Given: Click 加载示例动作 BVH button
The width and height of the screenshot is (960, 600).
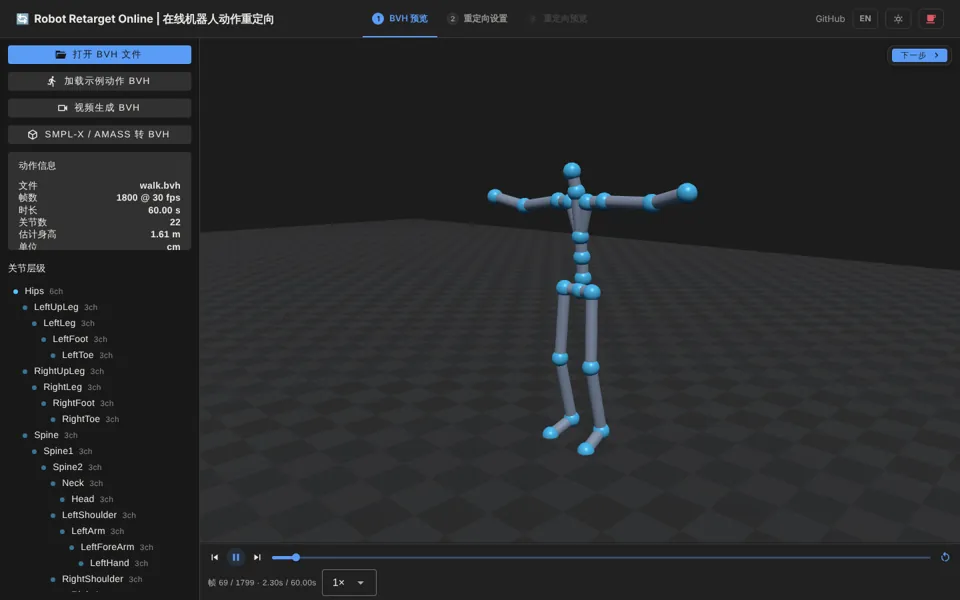Looking at the screenshot, I should tap(99, 81).
